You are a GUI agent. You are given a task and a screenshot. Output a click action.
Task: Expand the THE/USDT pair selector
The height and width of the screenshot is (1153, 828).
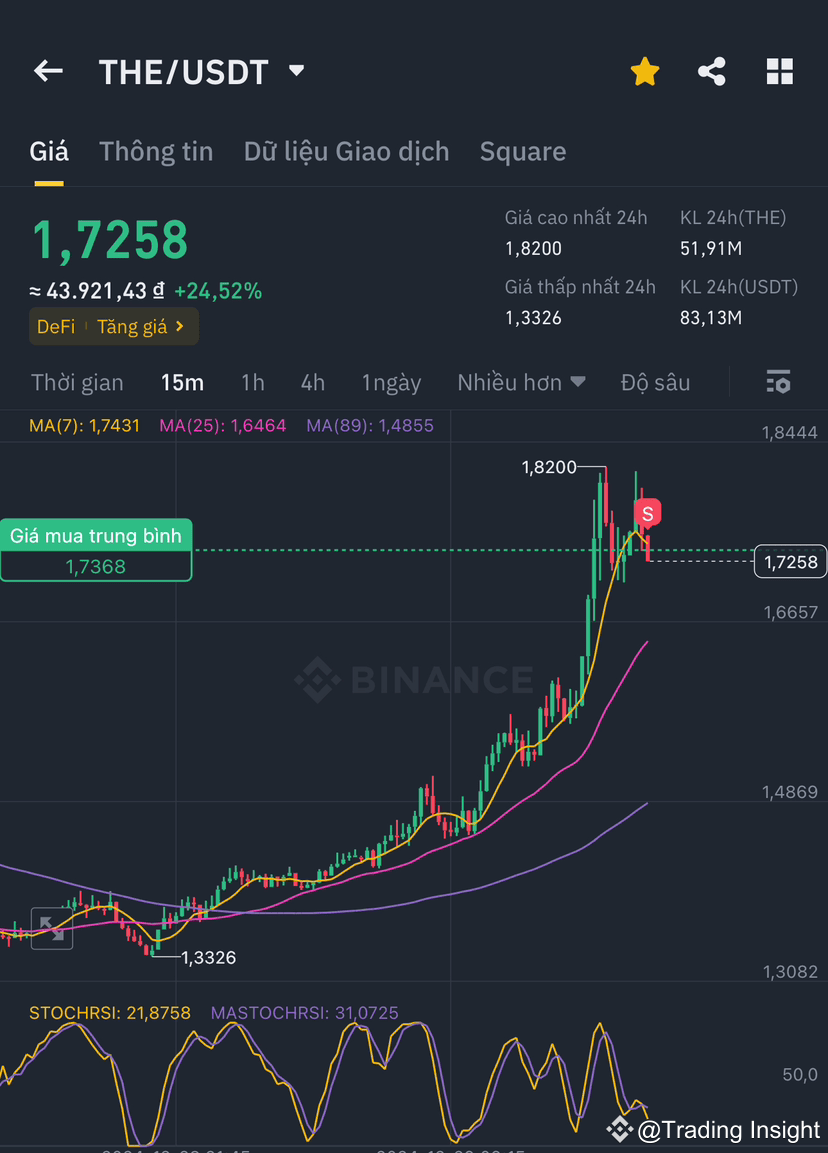pos(295,70)
